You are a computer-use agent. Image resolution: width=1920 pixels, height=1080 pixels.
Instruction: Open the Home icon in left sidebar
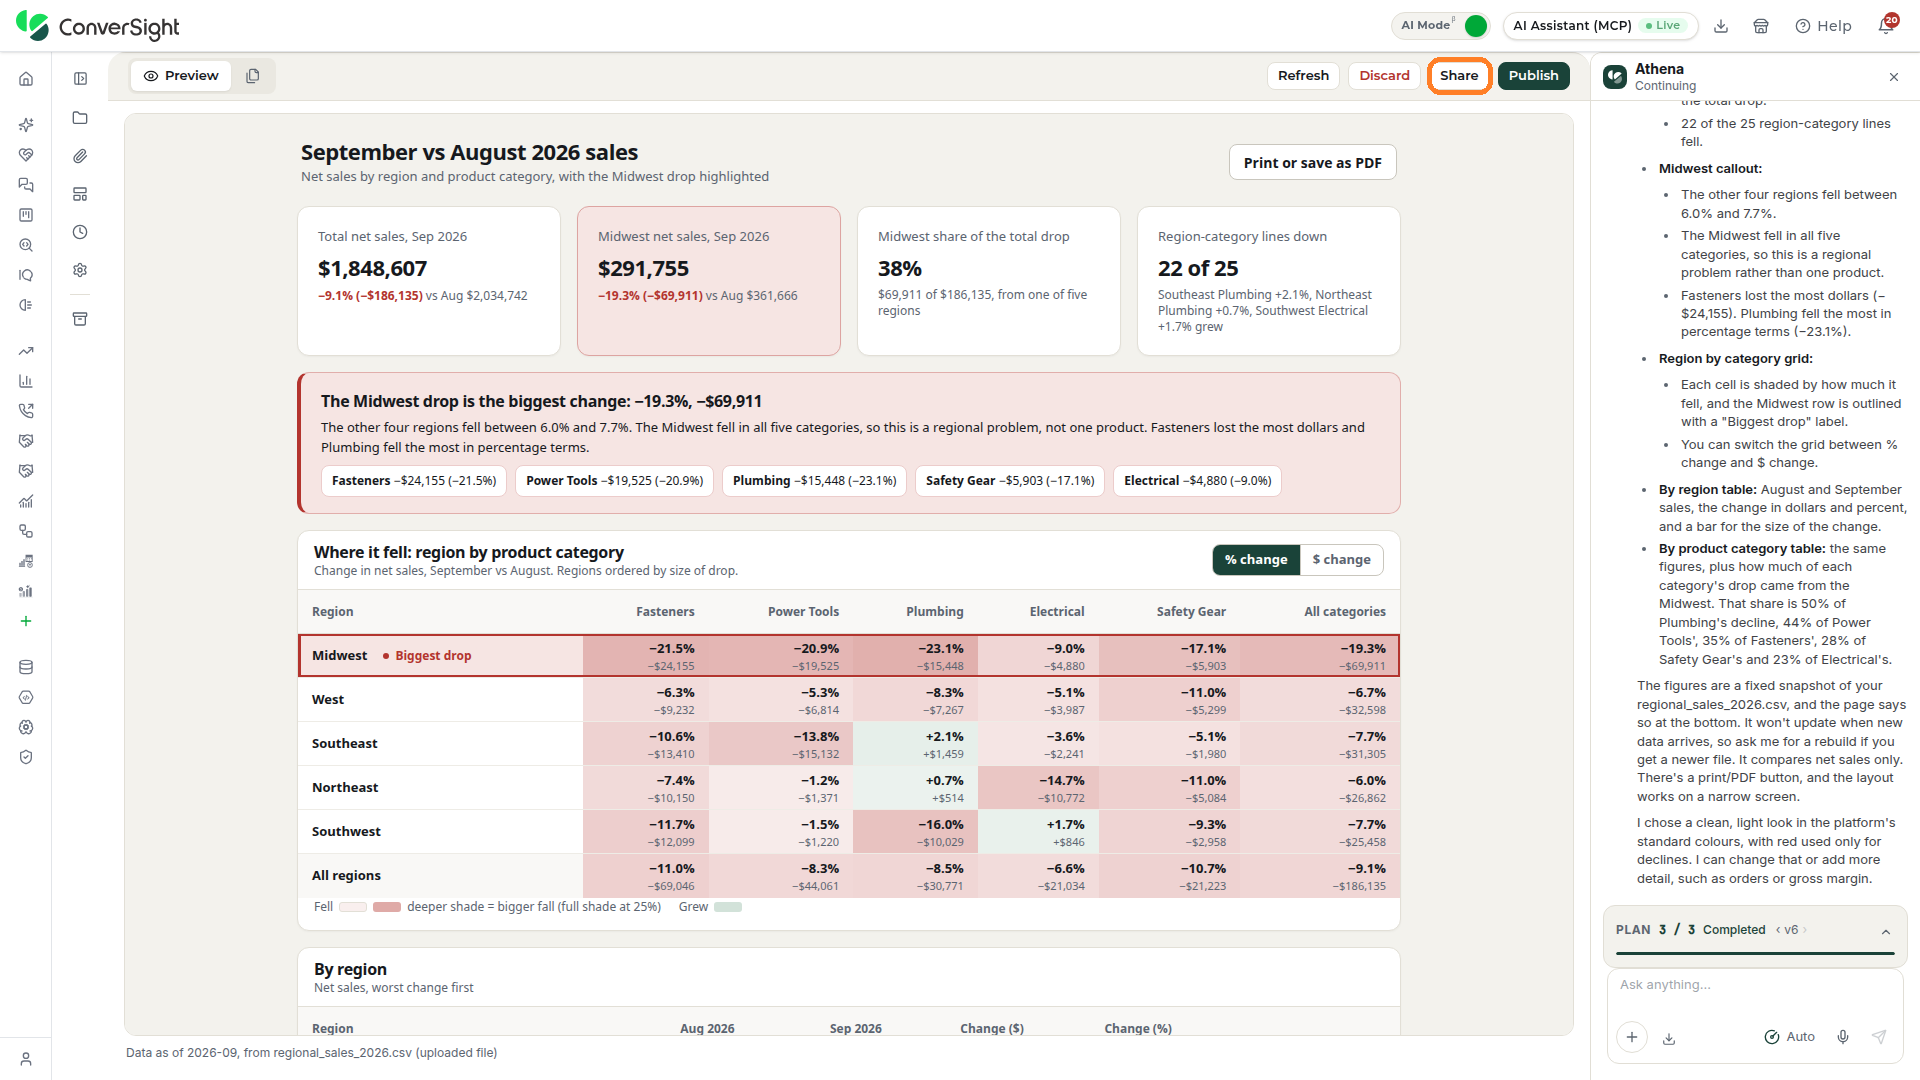[26, 79]
